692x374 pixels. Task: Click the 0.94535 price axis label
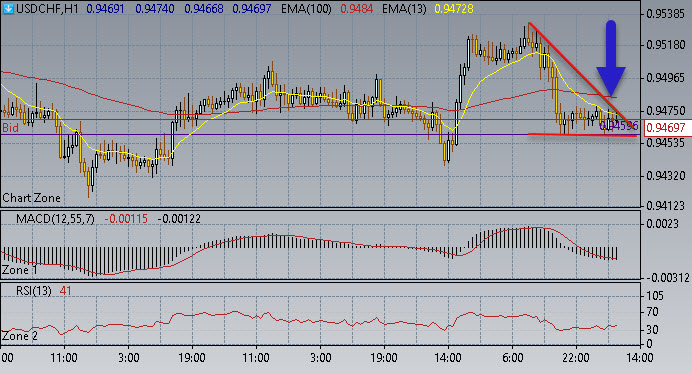[x=666, y=143]
